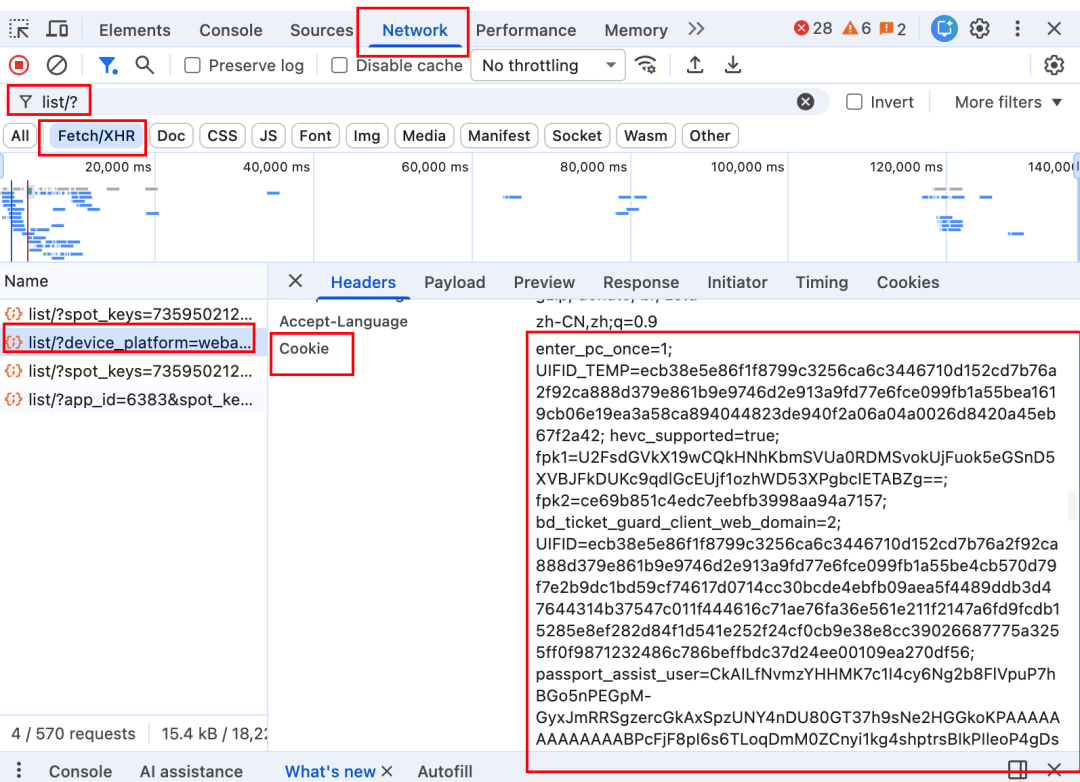
Task: Open the network search magnifier
Action: pyautogui.click(x=145, y=65)
